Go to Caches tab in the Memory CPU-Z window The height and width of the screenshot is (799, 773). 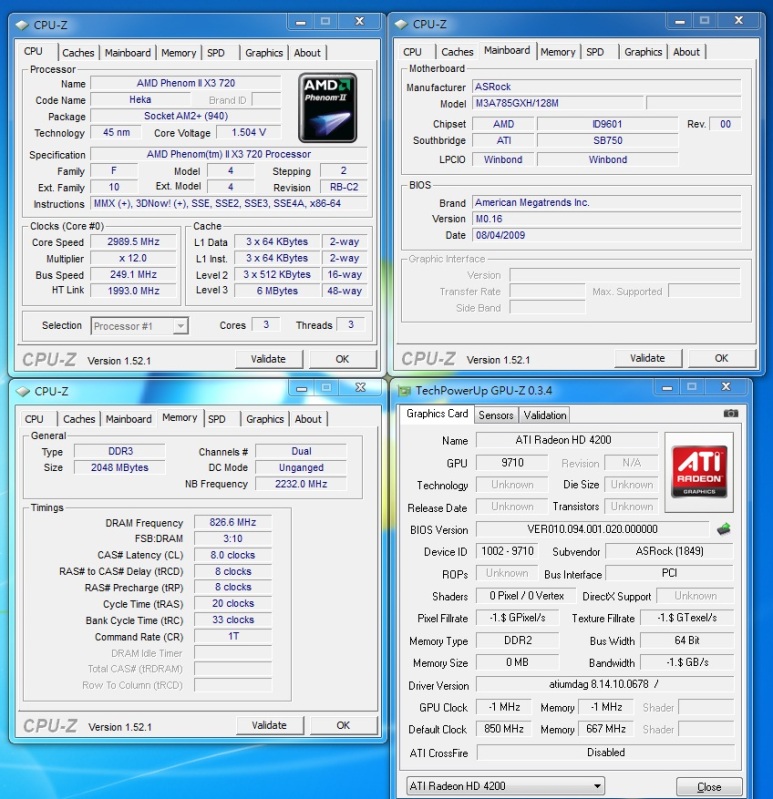[x=79, y=419]
